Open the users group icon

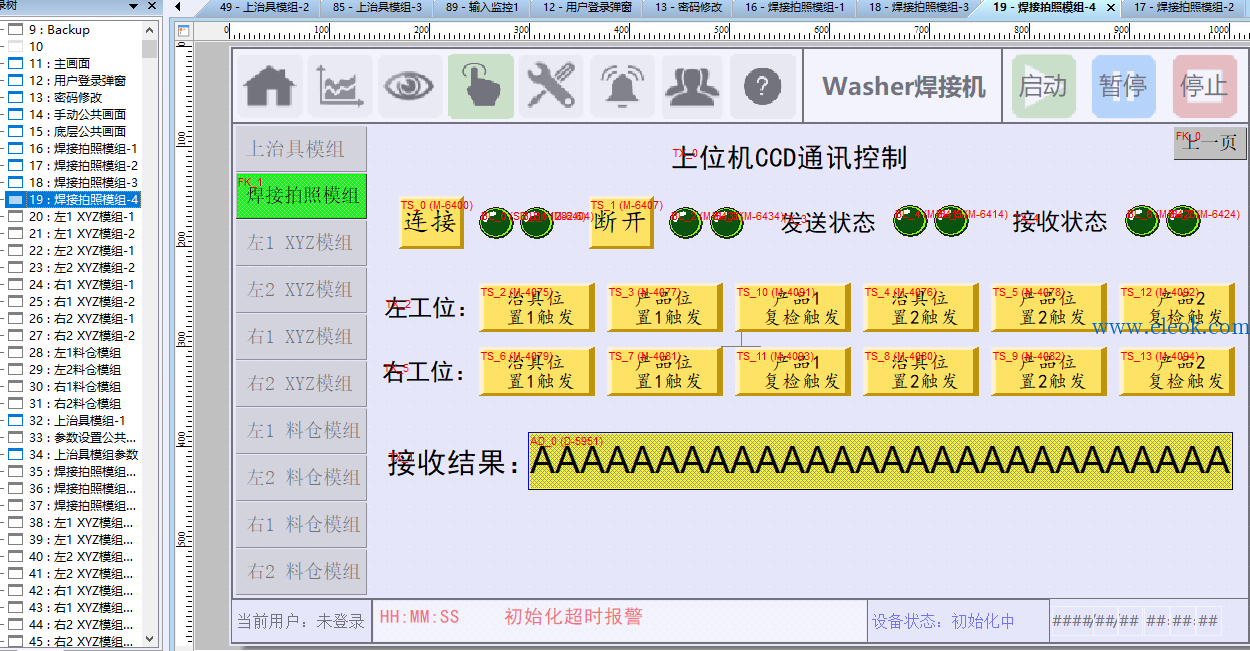[692, 87]
